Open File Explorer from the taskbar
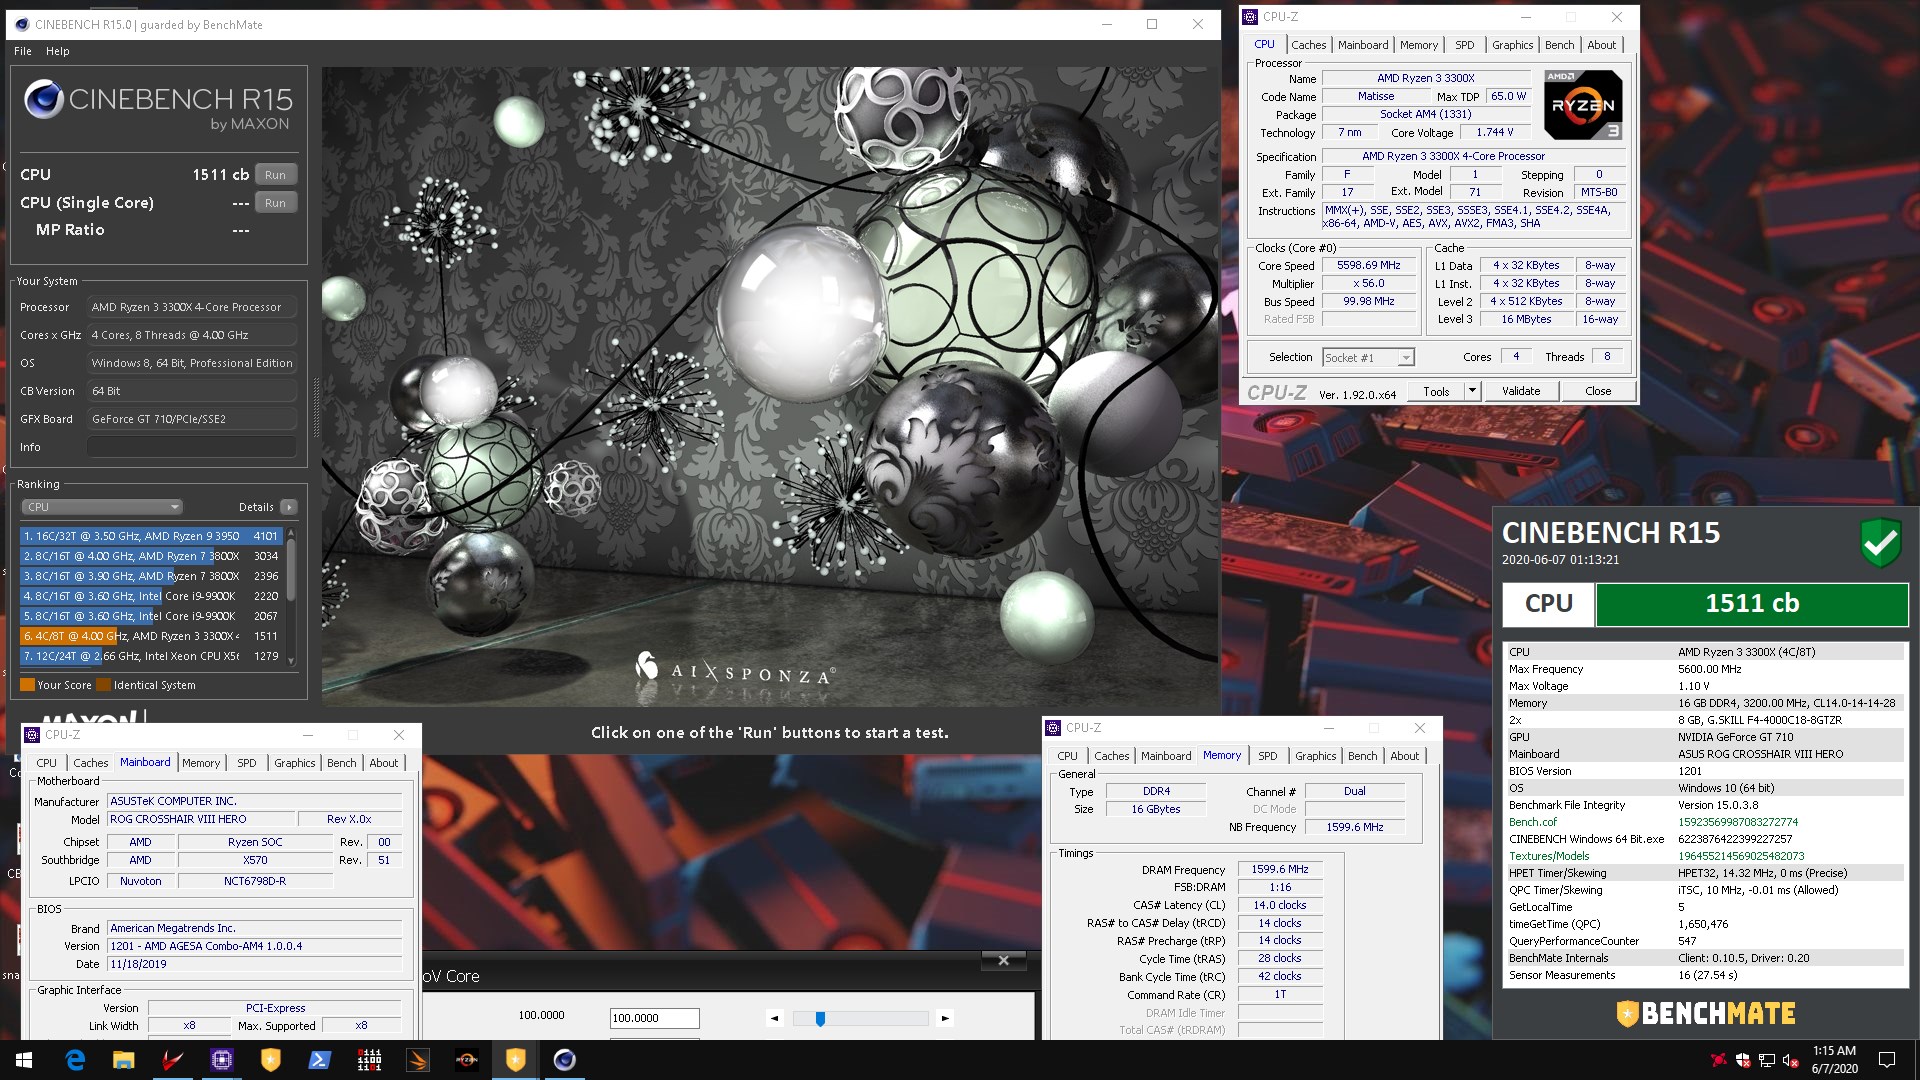Image resolution: width=1920 pixels, height=1080 pixels. coord(123,1060)
